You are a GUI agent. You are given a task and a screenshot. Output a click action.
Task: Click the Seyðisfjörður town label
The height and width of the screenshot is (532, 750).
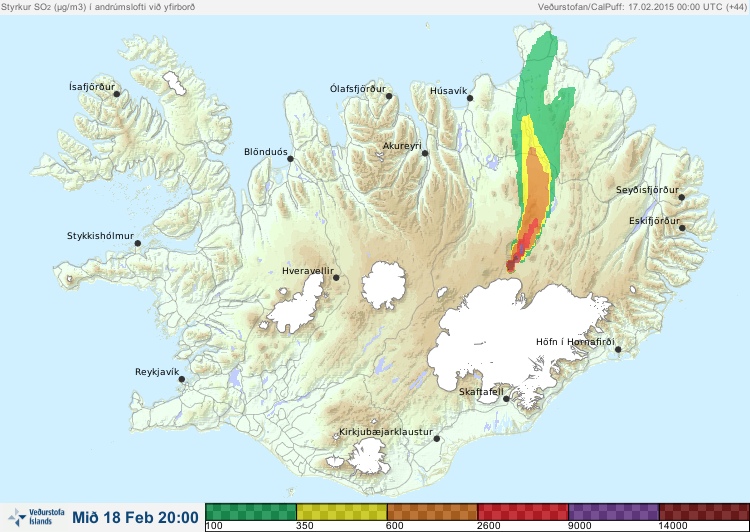point(647,190)
